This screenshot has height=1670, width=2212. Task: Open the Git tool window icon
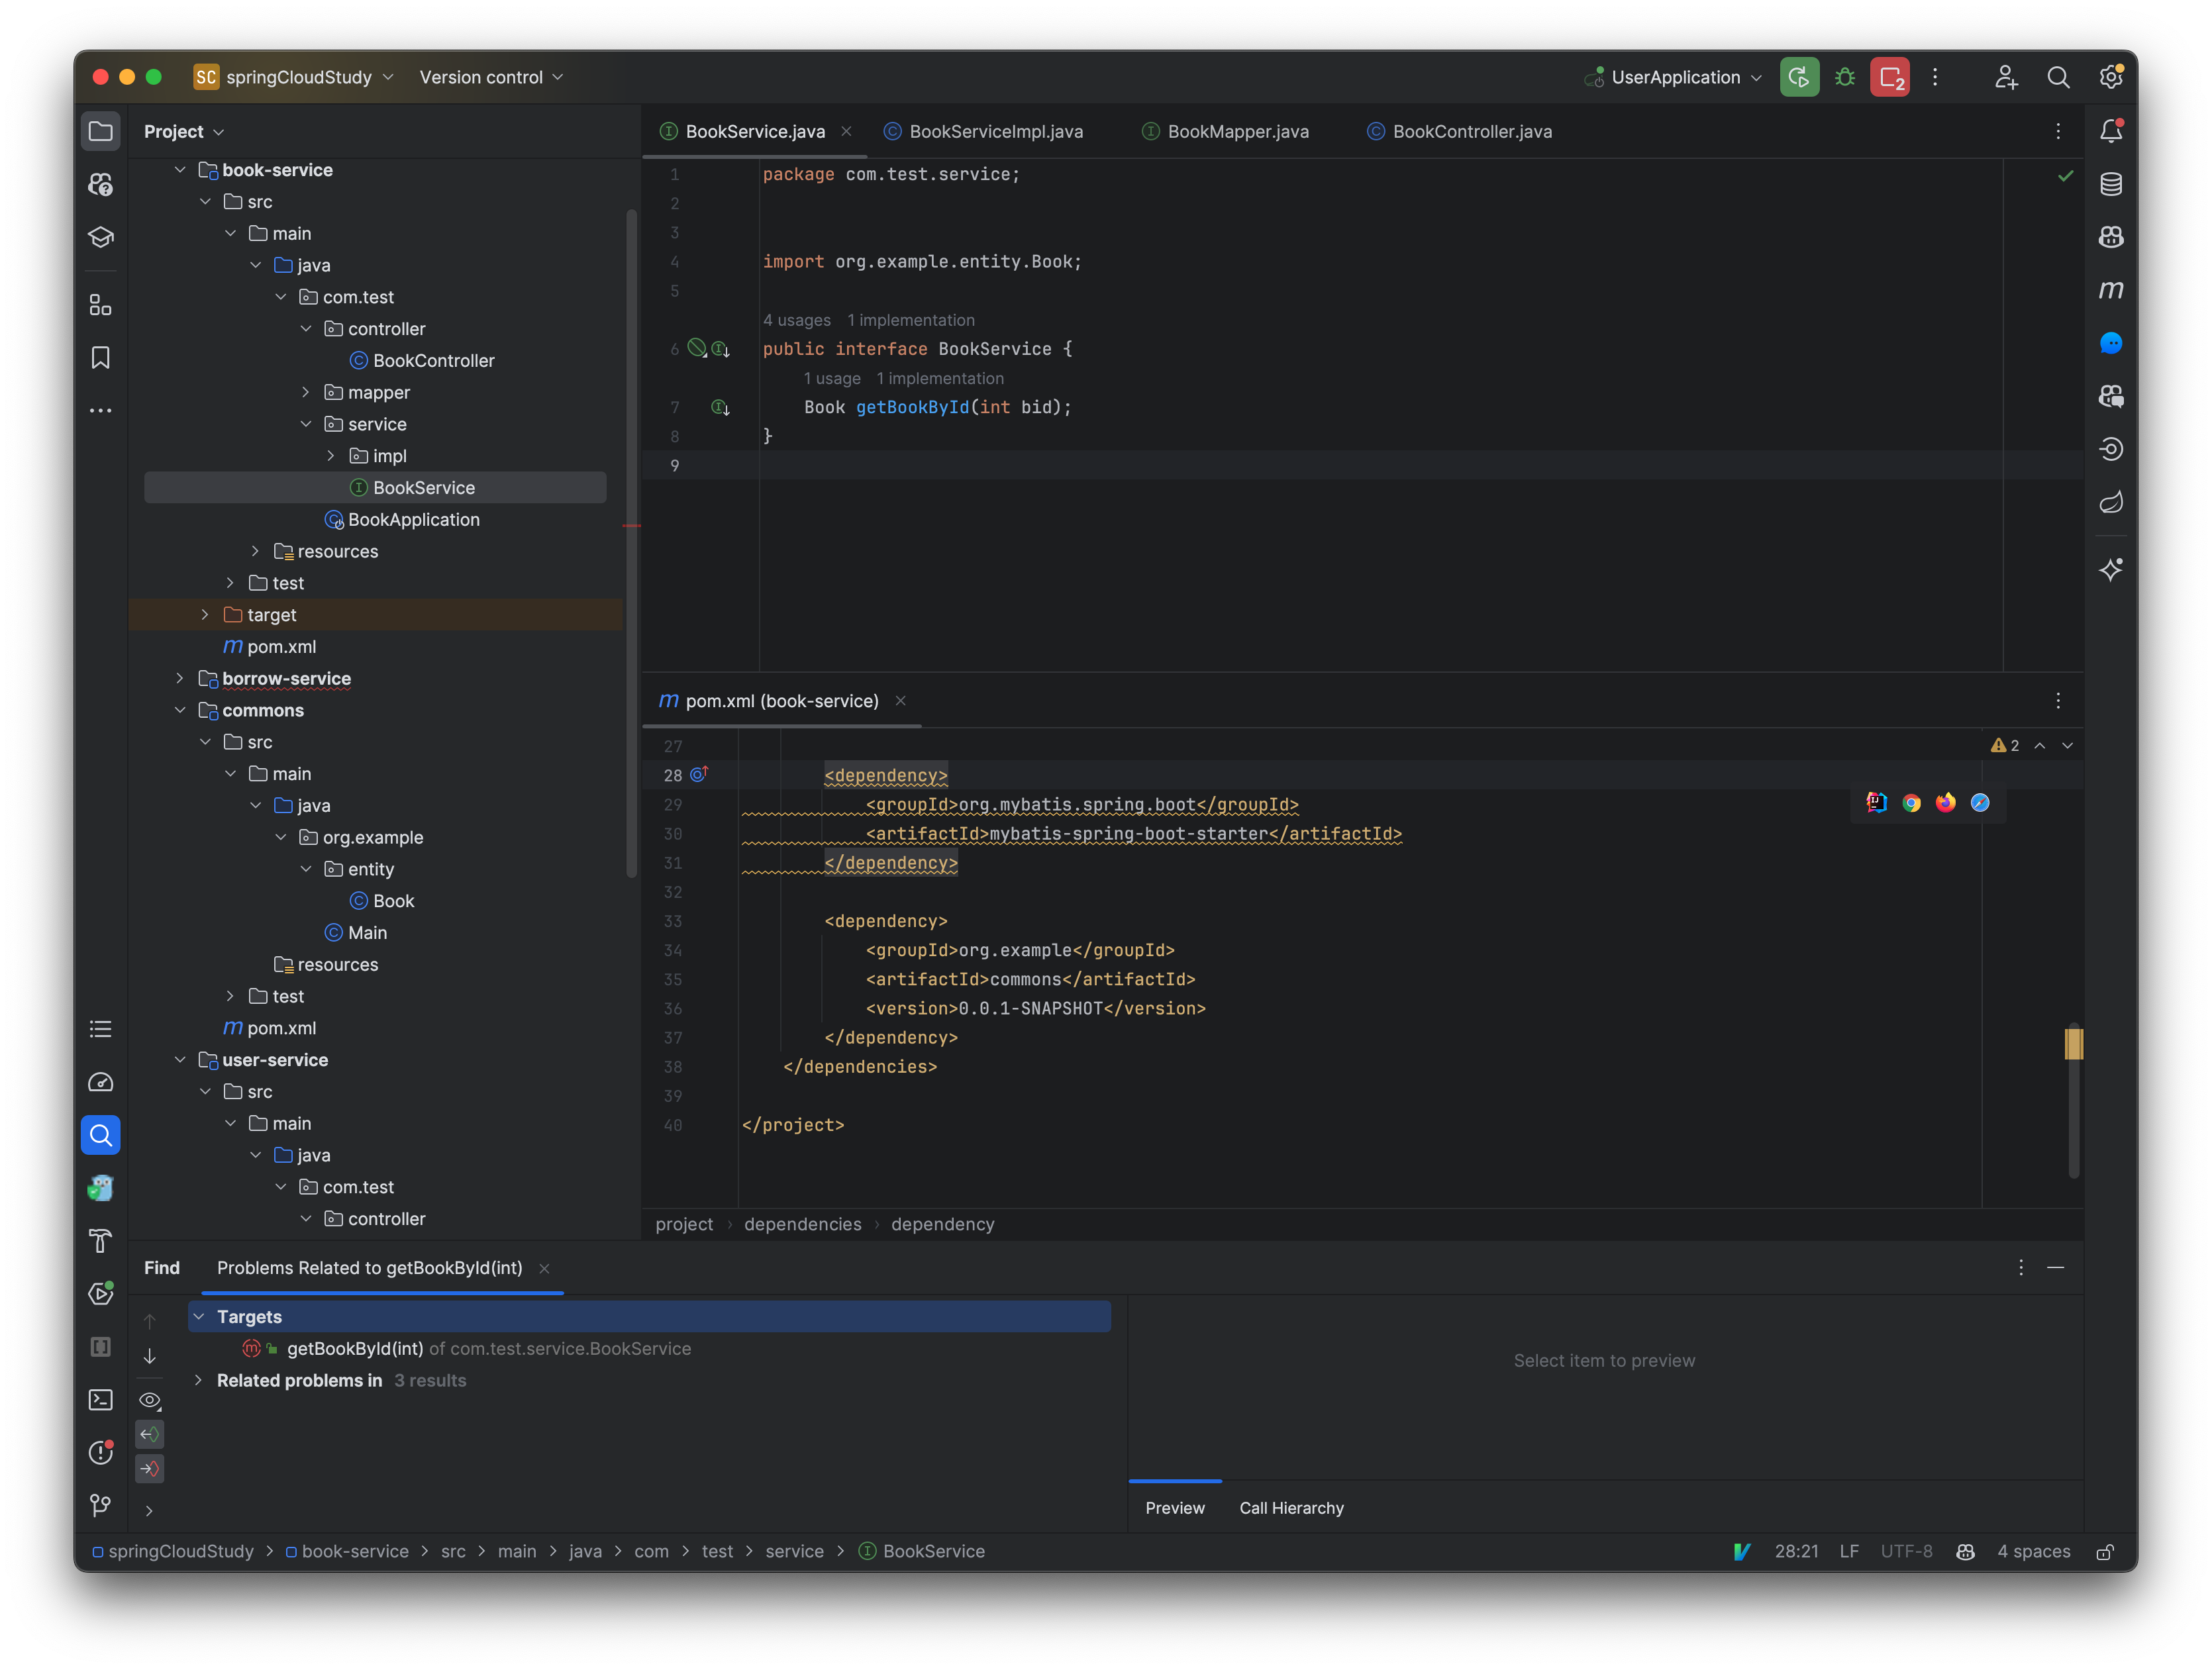(x=101, y=1504)
